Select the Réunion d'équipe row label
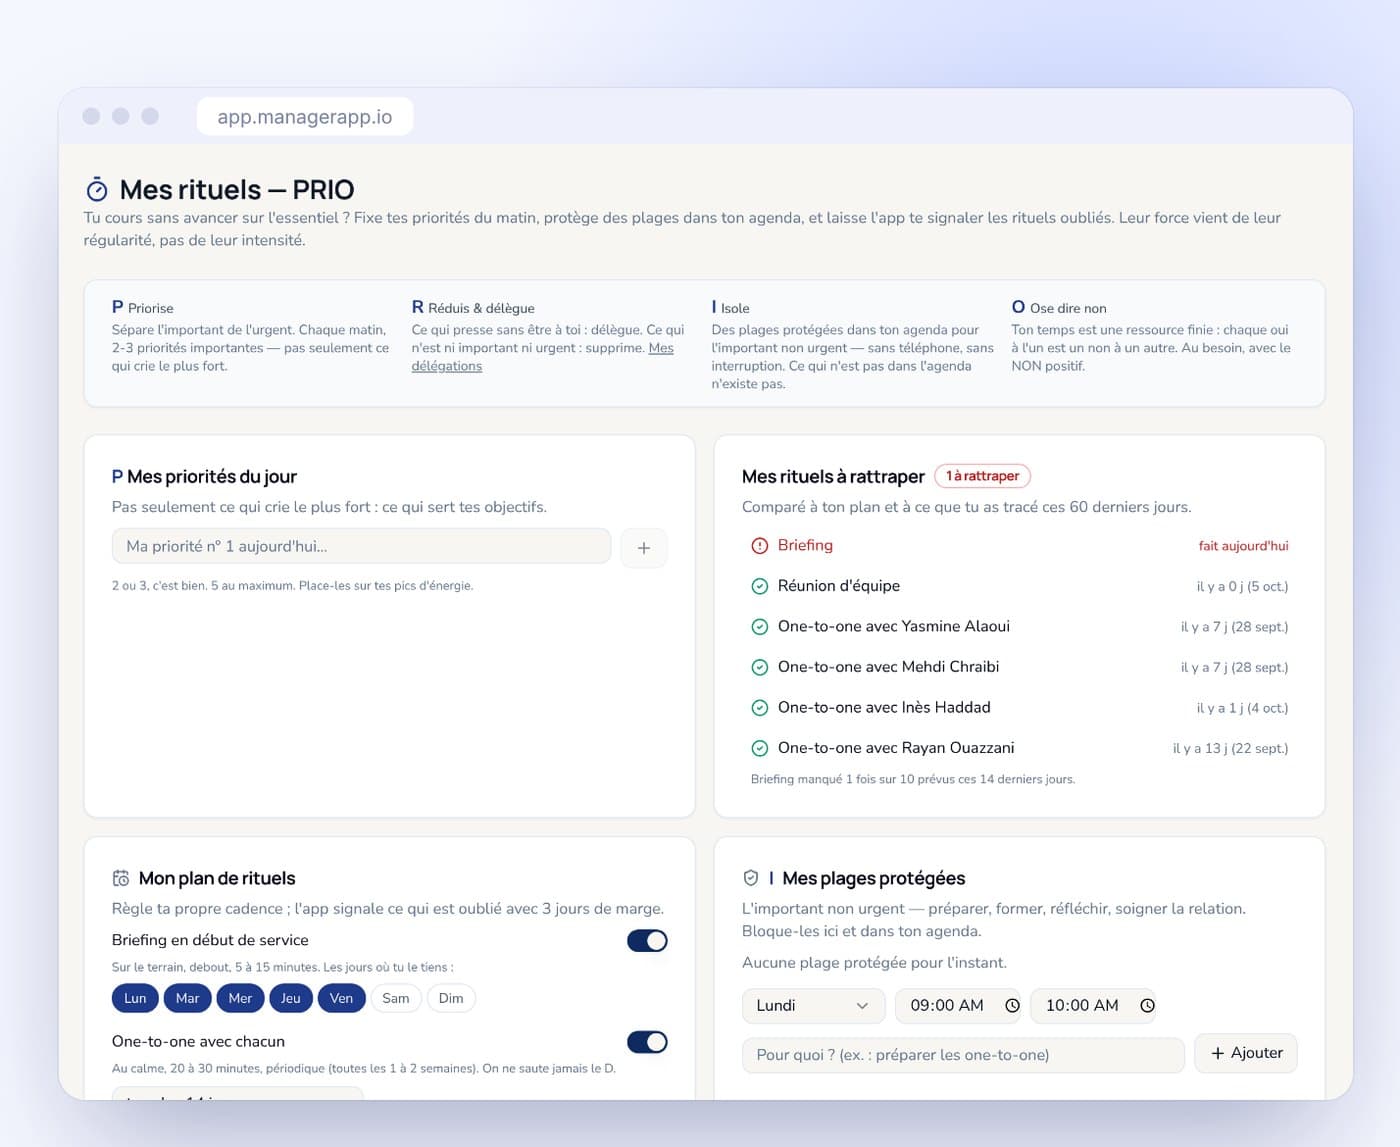Image resolution: width=1400 pixels, height=1147 pixels. tap(839, 586)
